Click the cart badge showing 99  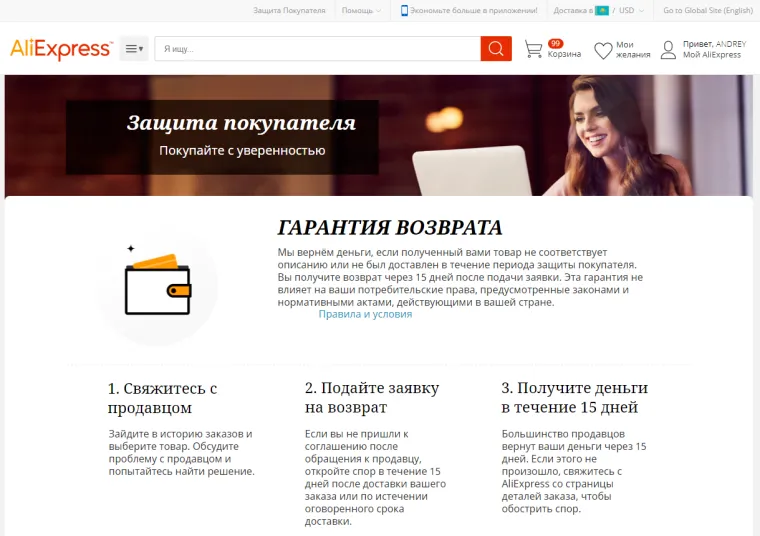[x=555, y=43]
